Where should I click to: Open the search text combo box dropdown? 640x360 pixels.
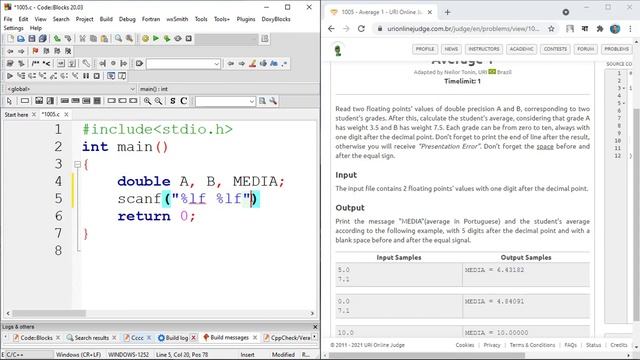(216, 64)
